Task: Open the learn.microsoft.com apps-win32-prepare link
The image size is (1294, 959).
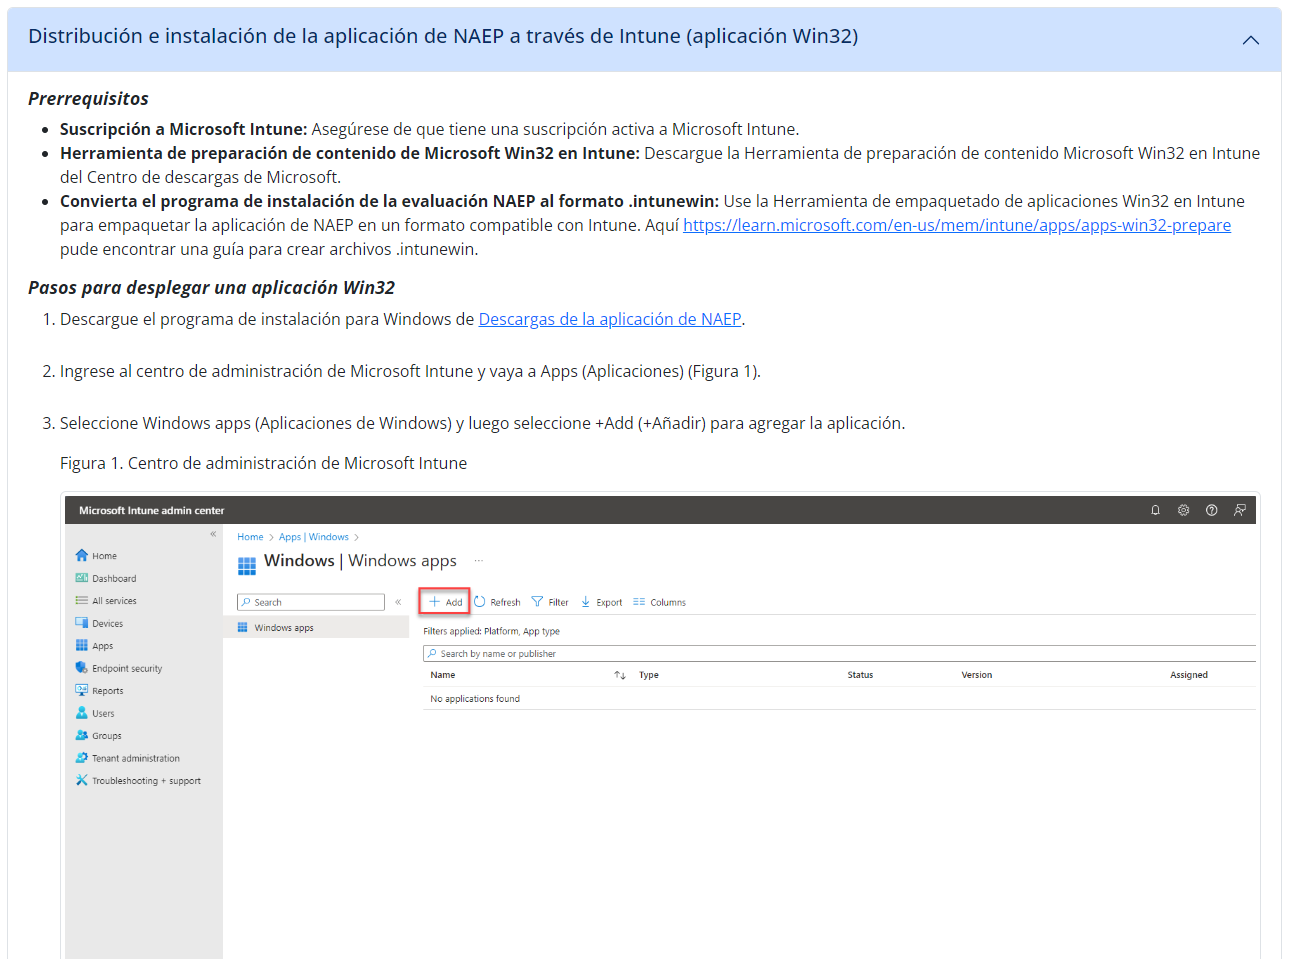Action: pos(957,225)
